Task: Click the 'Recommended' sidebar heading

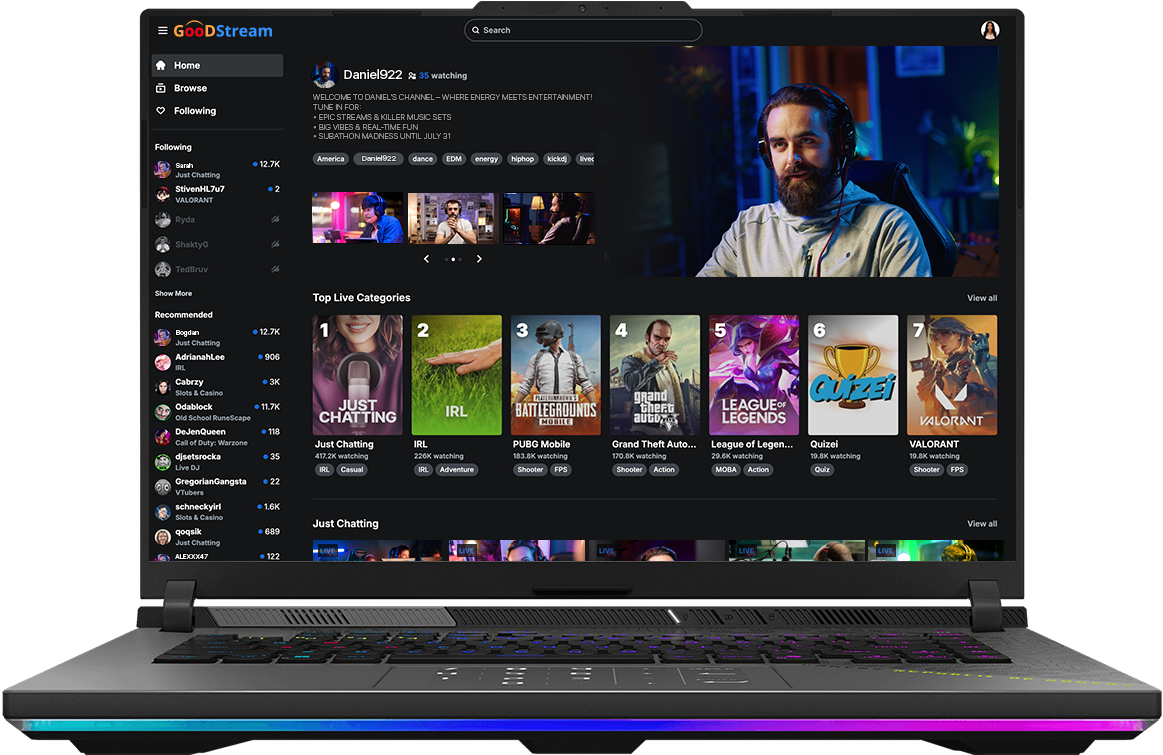Action: tap(183, 315)
